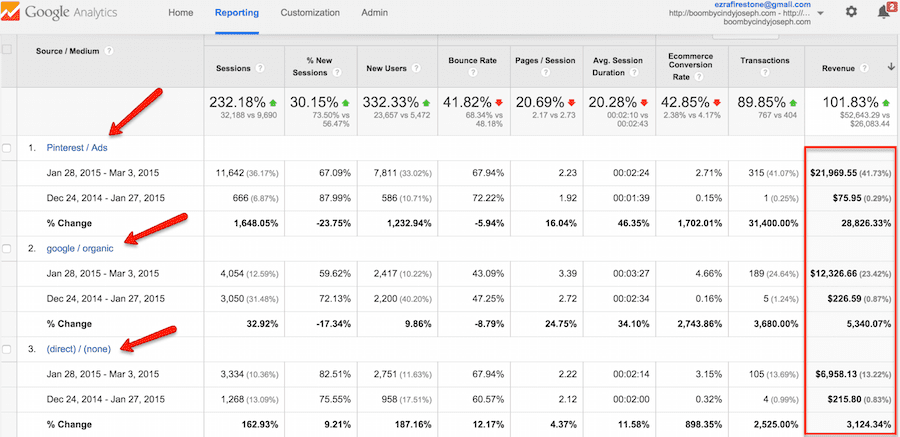Open the settings gear icon
Screen dimensions: 900x437
(x=851, y=12)
